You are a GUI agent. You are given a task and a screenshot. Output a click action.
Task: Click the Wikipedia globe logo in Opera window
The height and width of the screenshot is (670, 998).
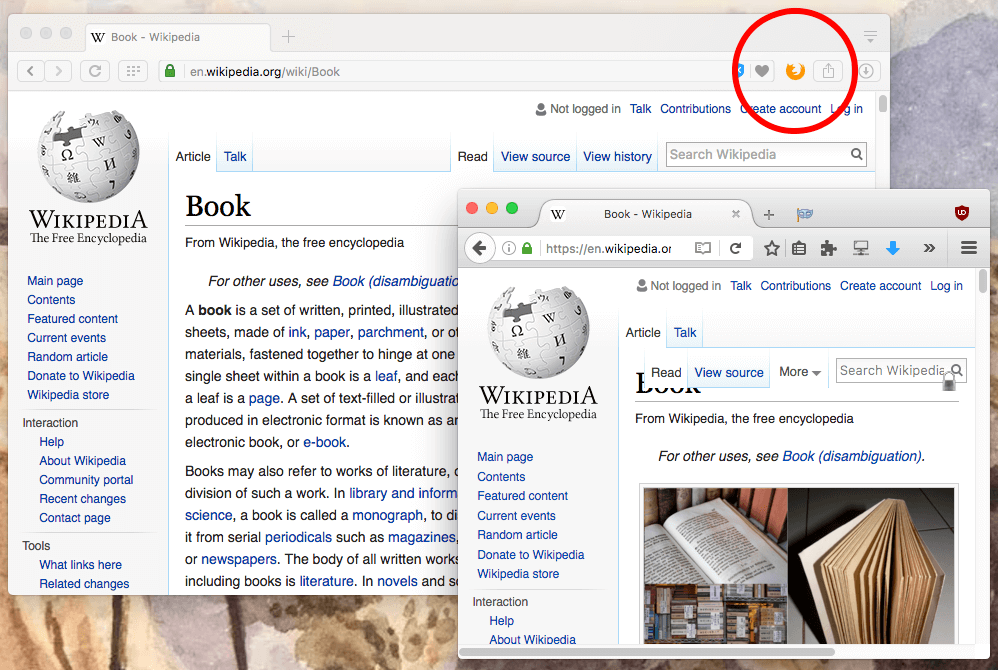pos(88,156)
